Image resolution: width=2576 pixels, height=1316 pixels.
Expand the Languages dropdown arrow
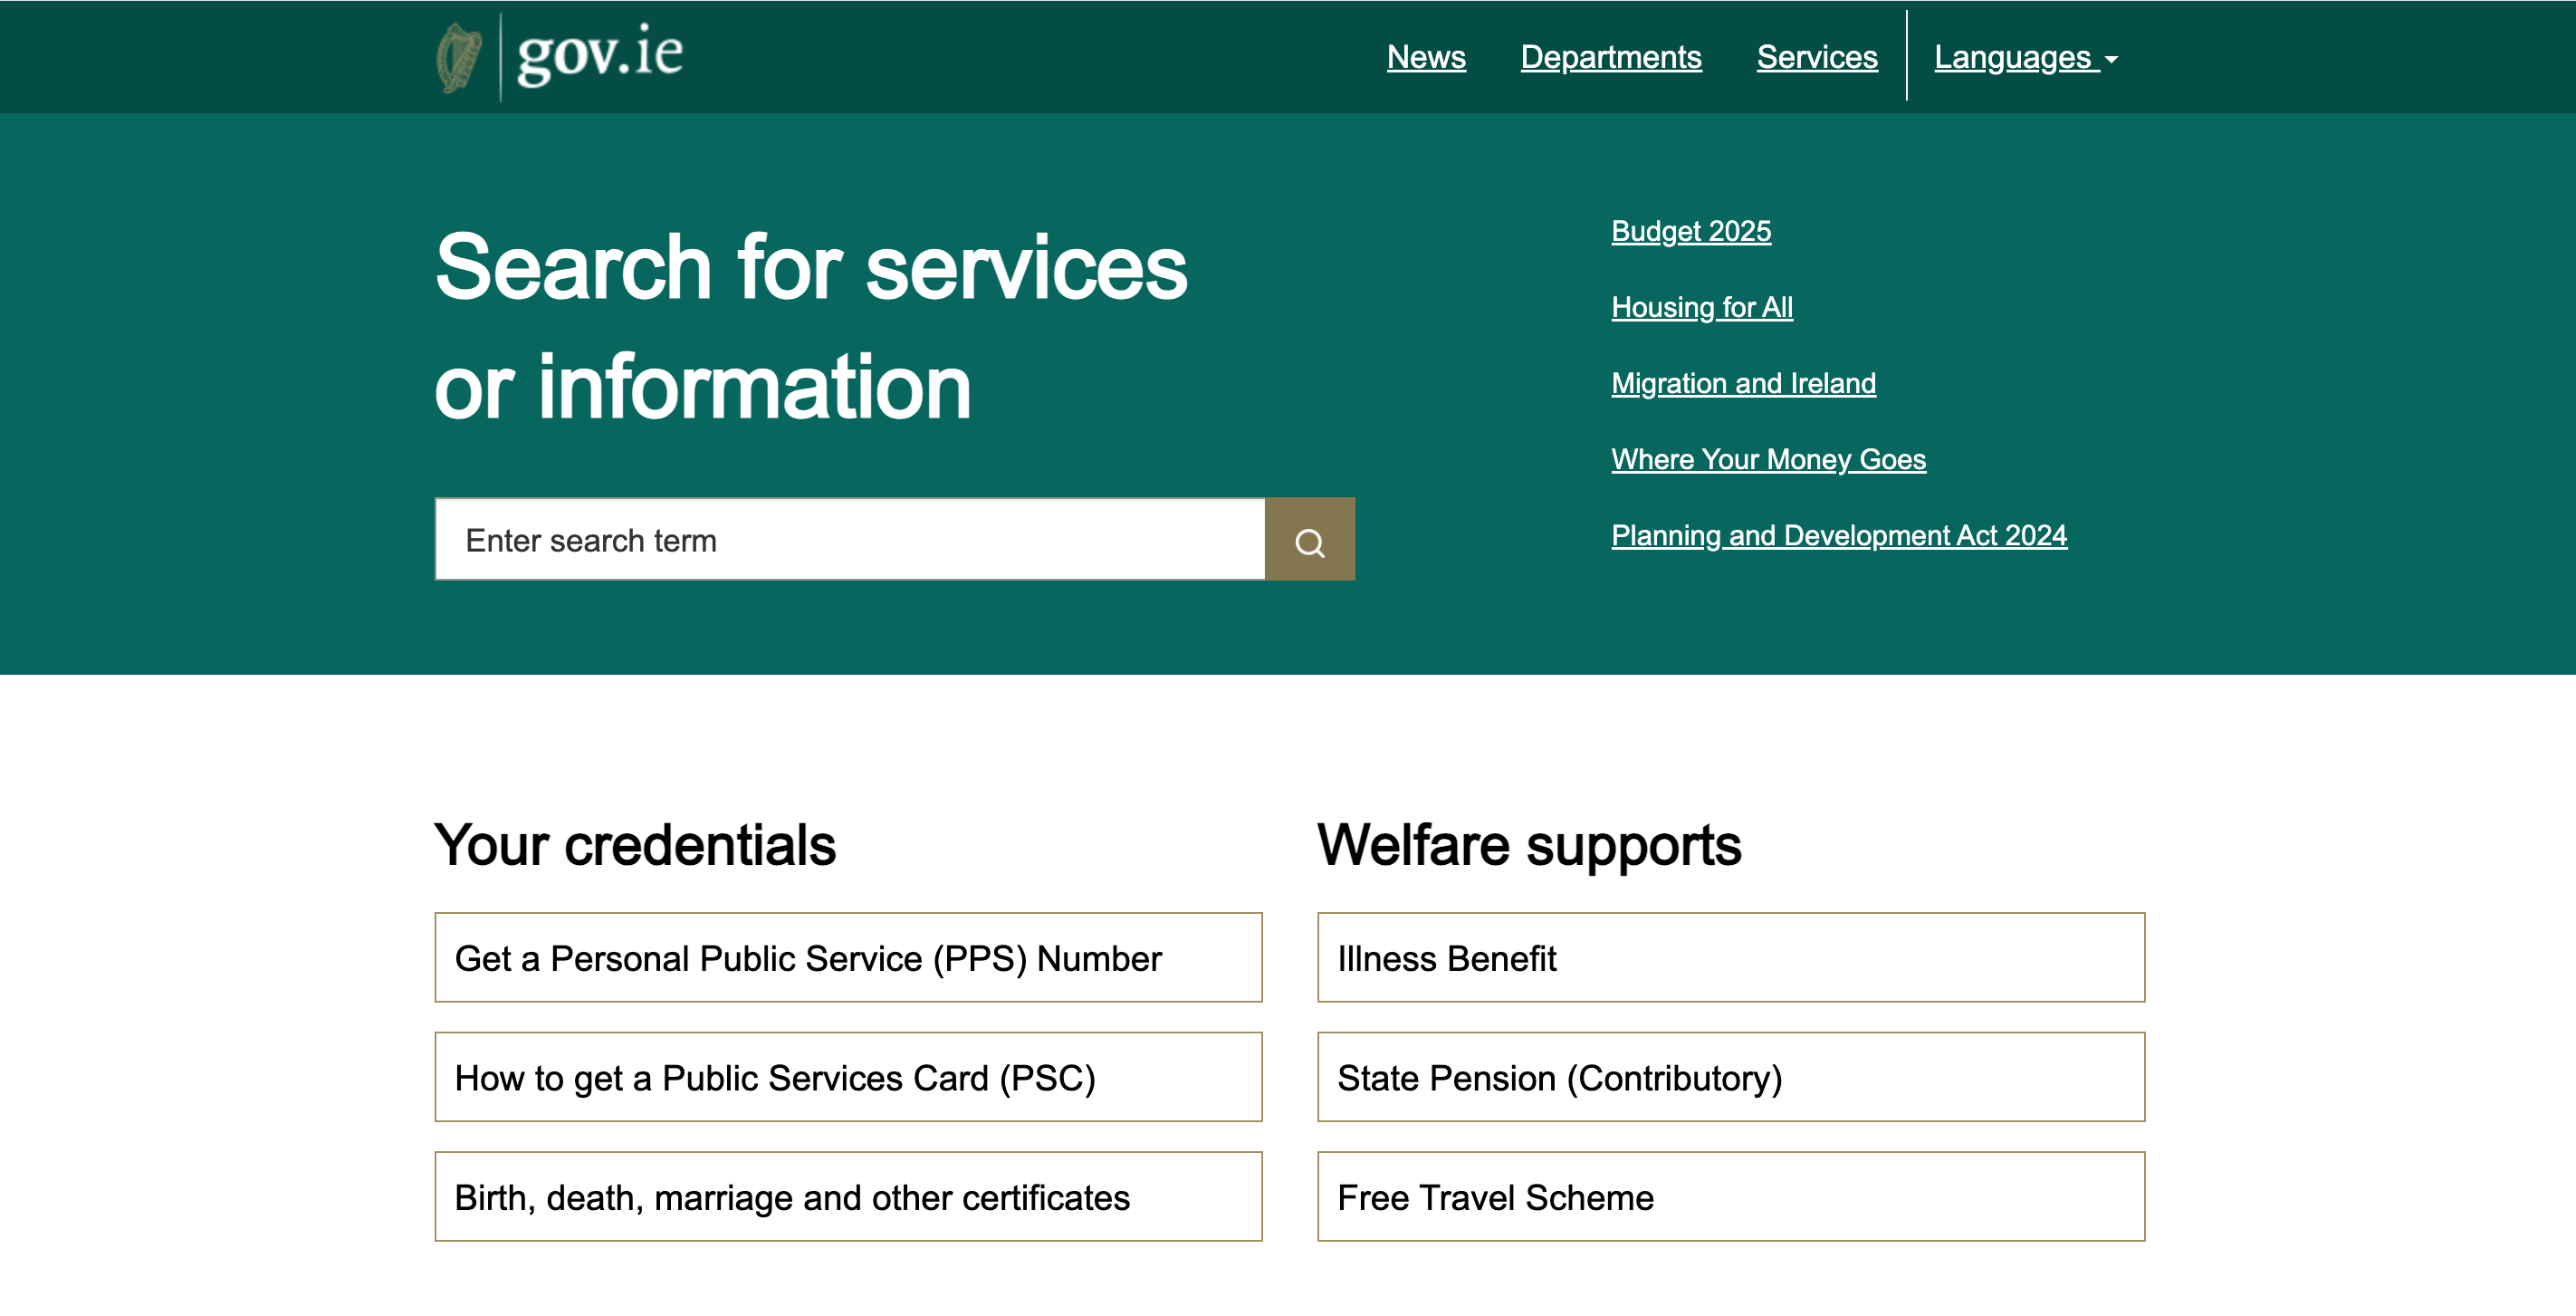(2111, 60)
